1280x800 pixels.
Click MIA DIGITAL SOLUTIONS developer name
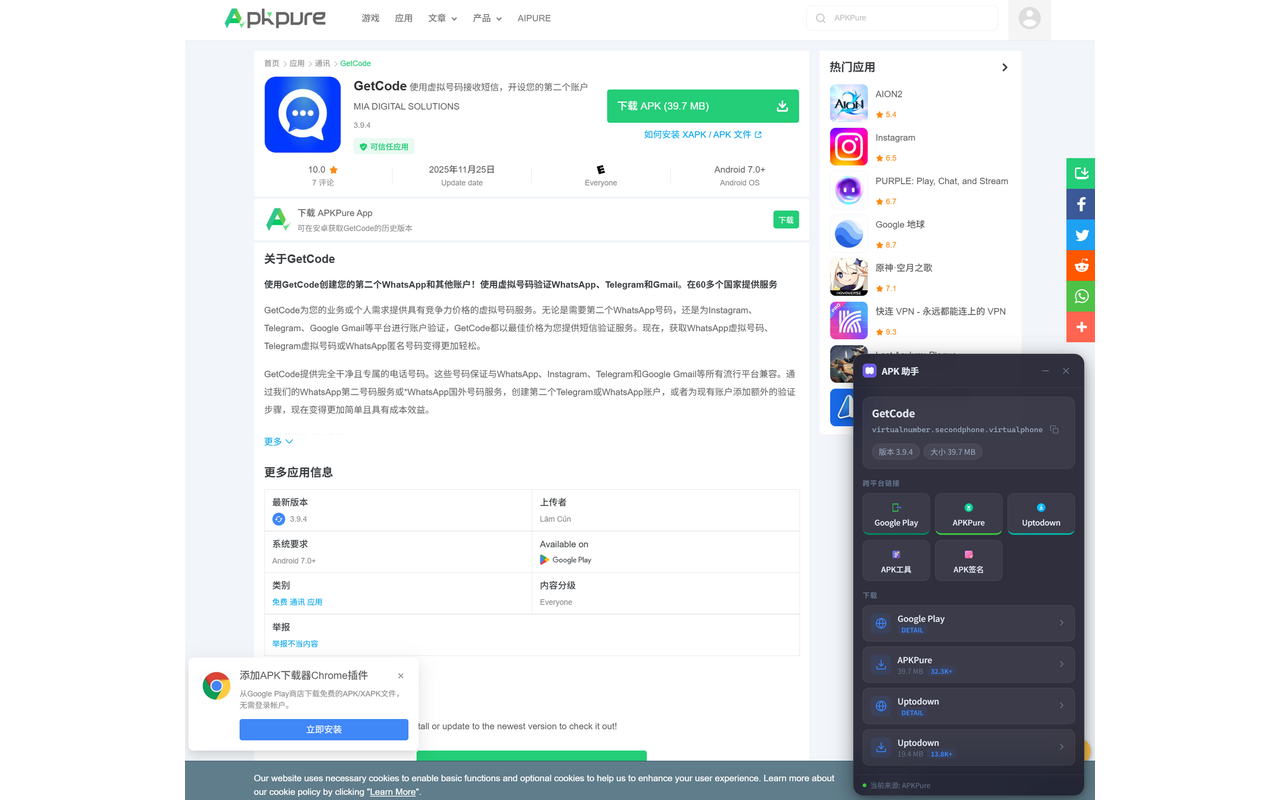pyautogui.click(x=406, y=106)
